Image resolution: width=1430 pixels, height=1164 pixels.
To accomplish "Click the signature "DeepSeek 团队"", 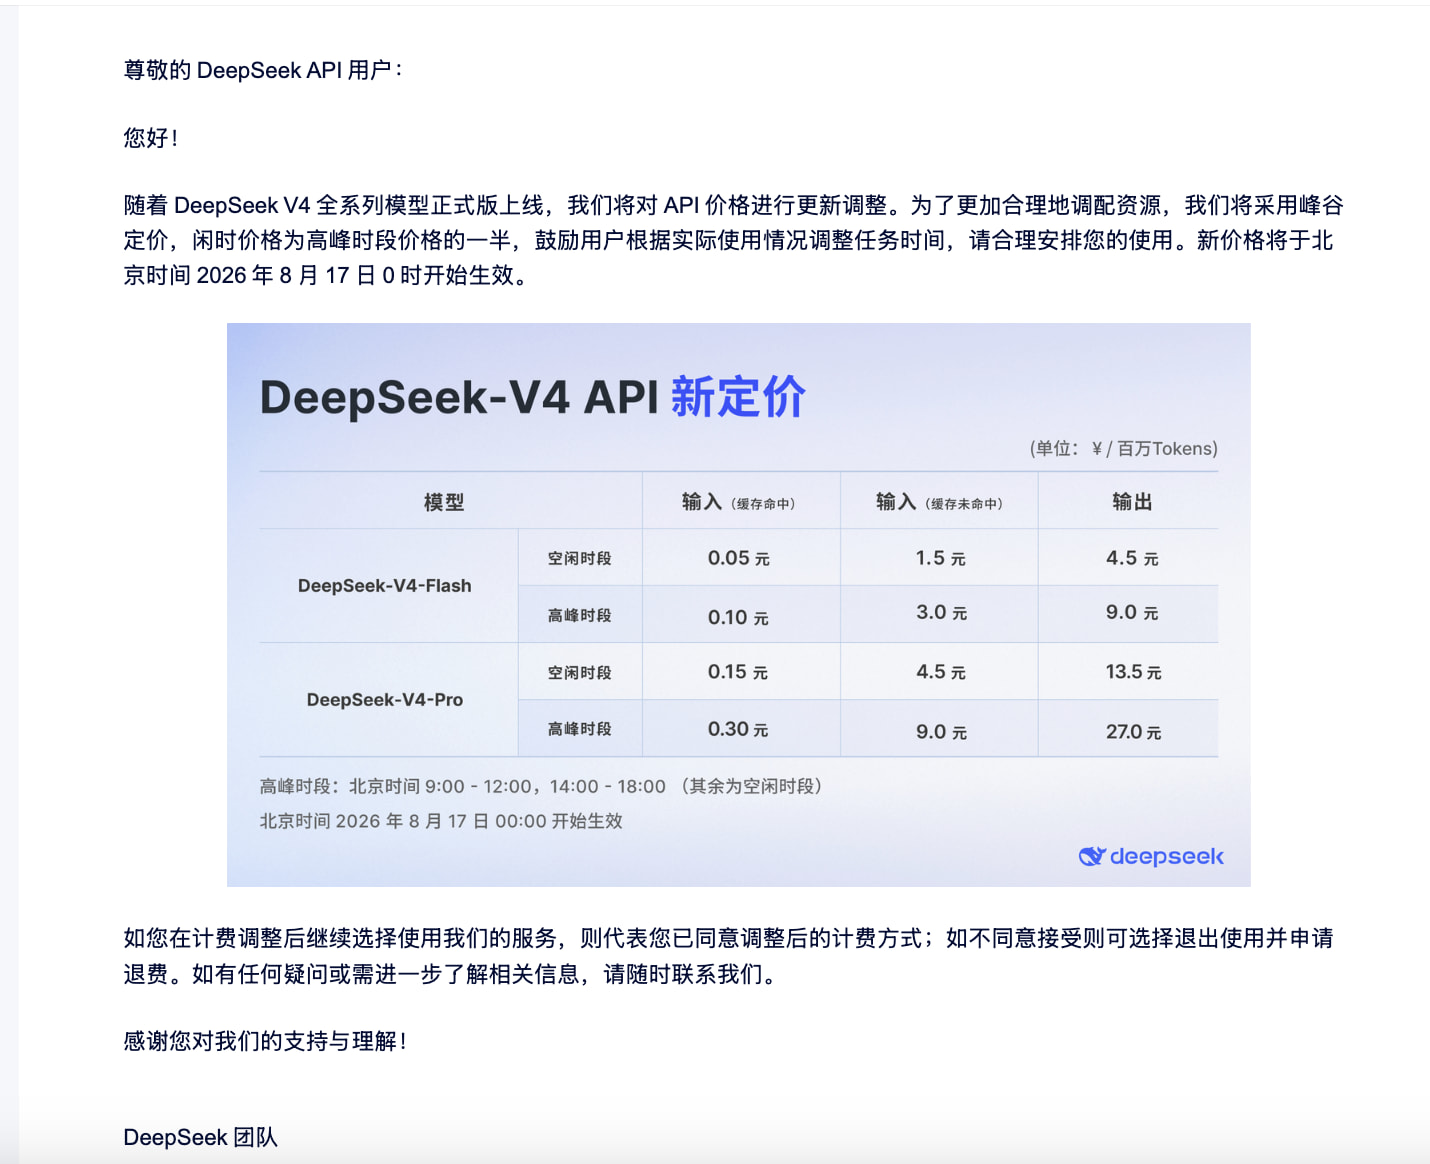I will (200, 1137).
